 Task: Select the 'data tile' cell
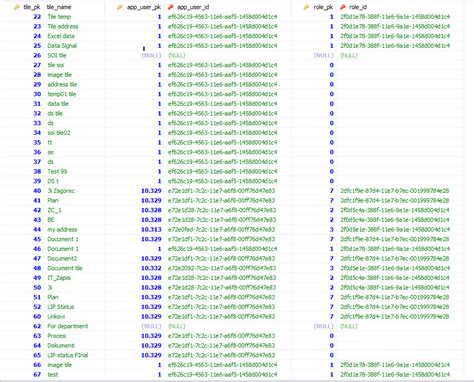(x=58, y=104)
